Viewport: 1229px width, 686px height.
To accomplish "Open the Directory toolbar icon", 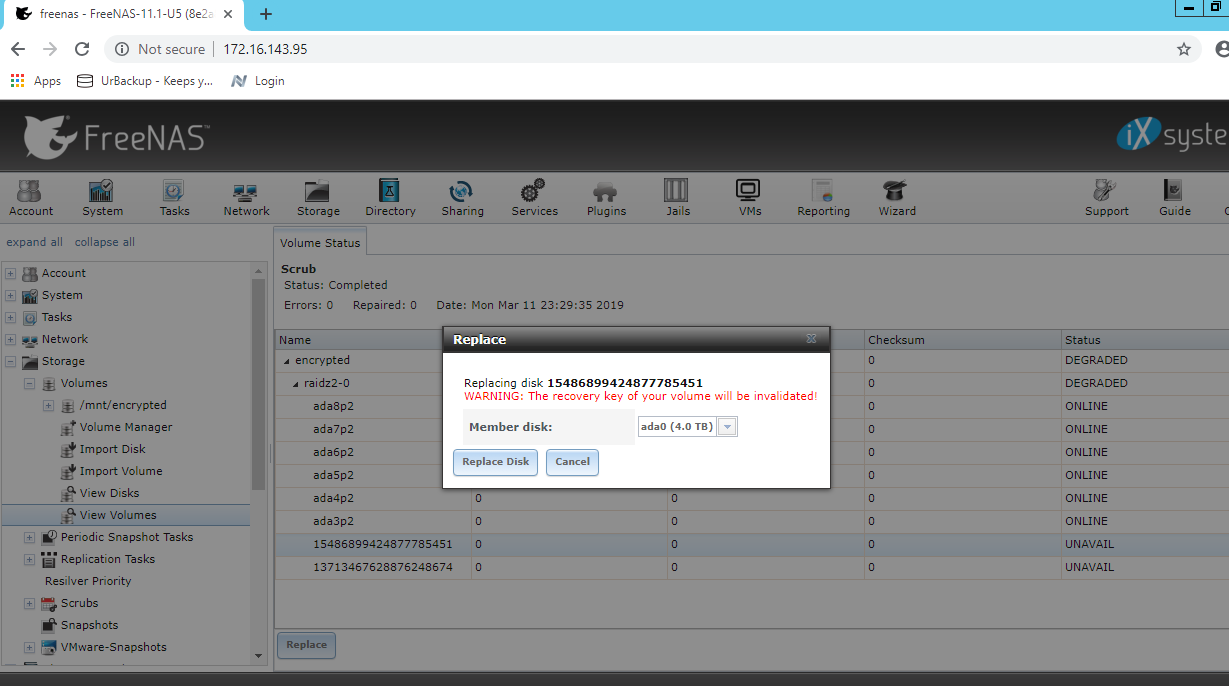I will tap(390, 198).
